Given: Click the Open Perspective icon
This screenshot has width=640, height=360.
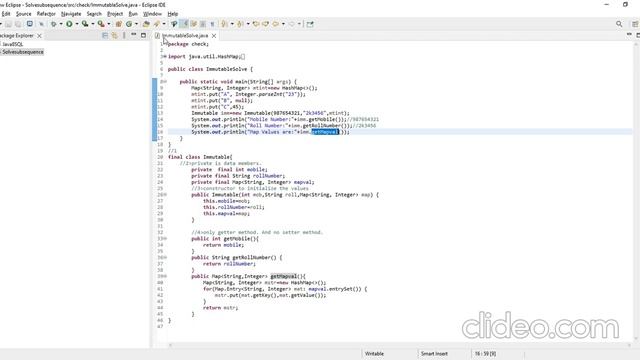Looking at the screenshot, I should click(x=635, y=24).
